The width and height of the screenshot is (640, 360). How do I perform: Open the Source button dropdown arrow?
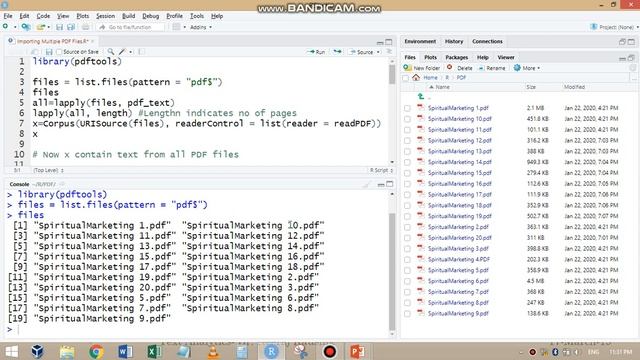click(378, 52)
